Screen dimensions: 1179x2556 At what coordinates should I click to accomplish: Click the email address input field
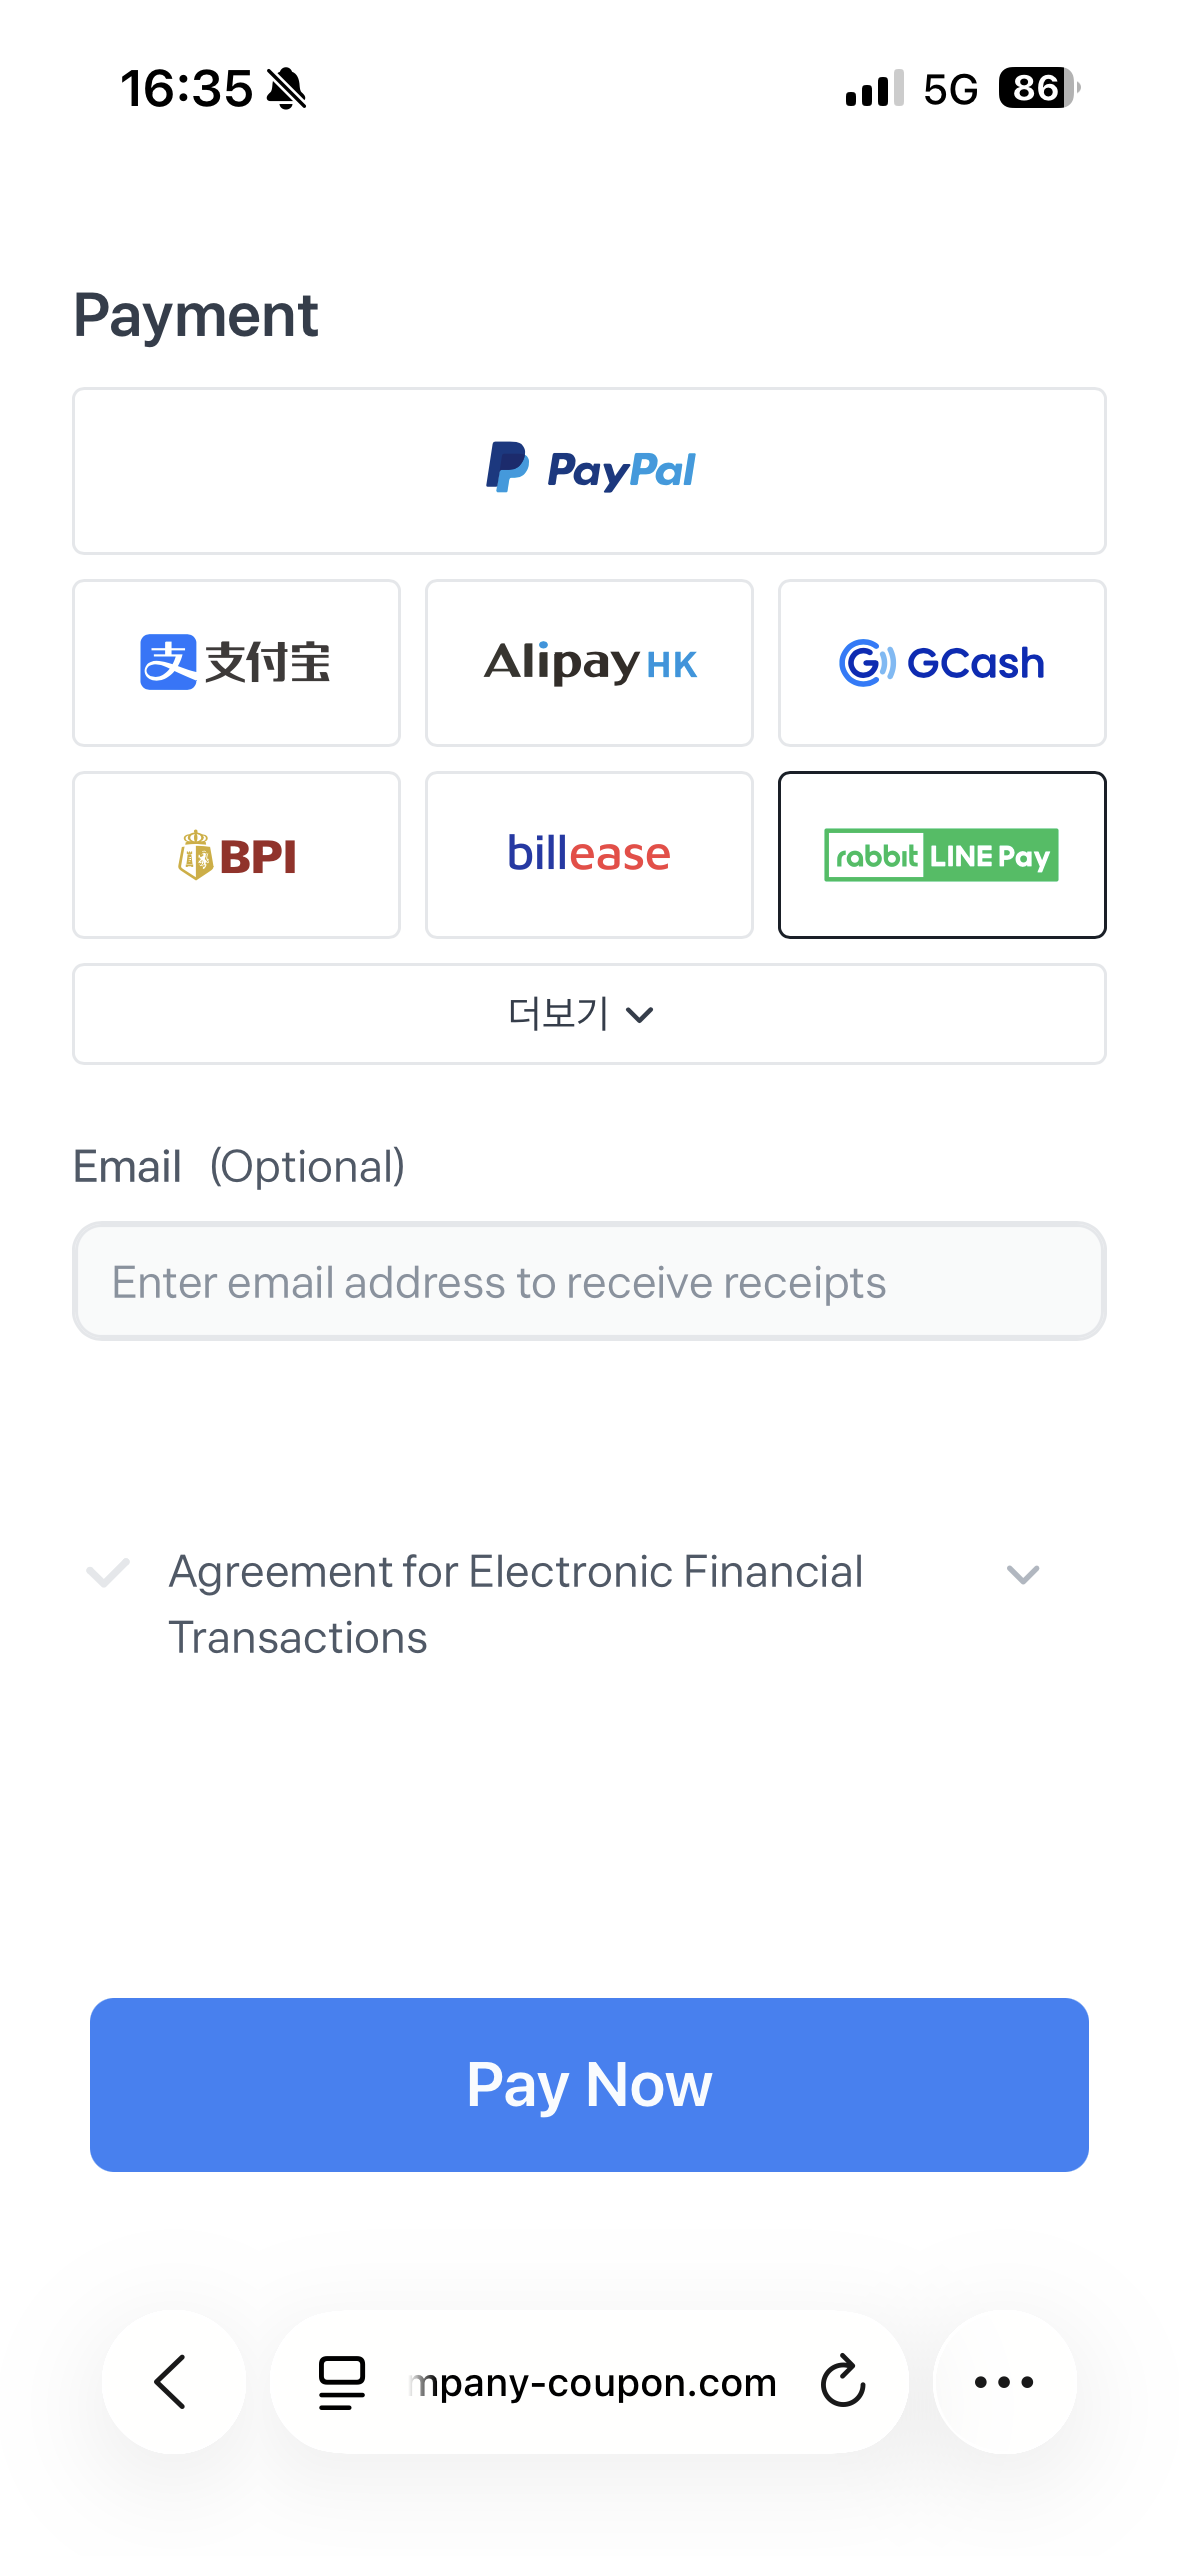click(x=589, y=1282)
